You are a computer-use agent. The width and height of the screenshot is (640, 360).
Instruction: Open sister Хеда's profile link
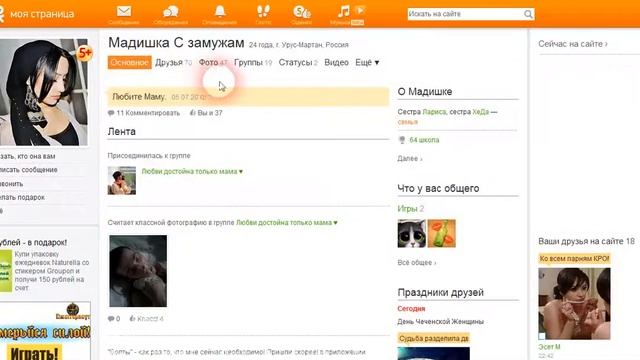(480, 112)
